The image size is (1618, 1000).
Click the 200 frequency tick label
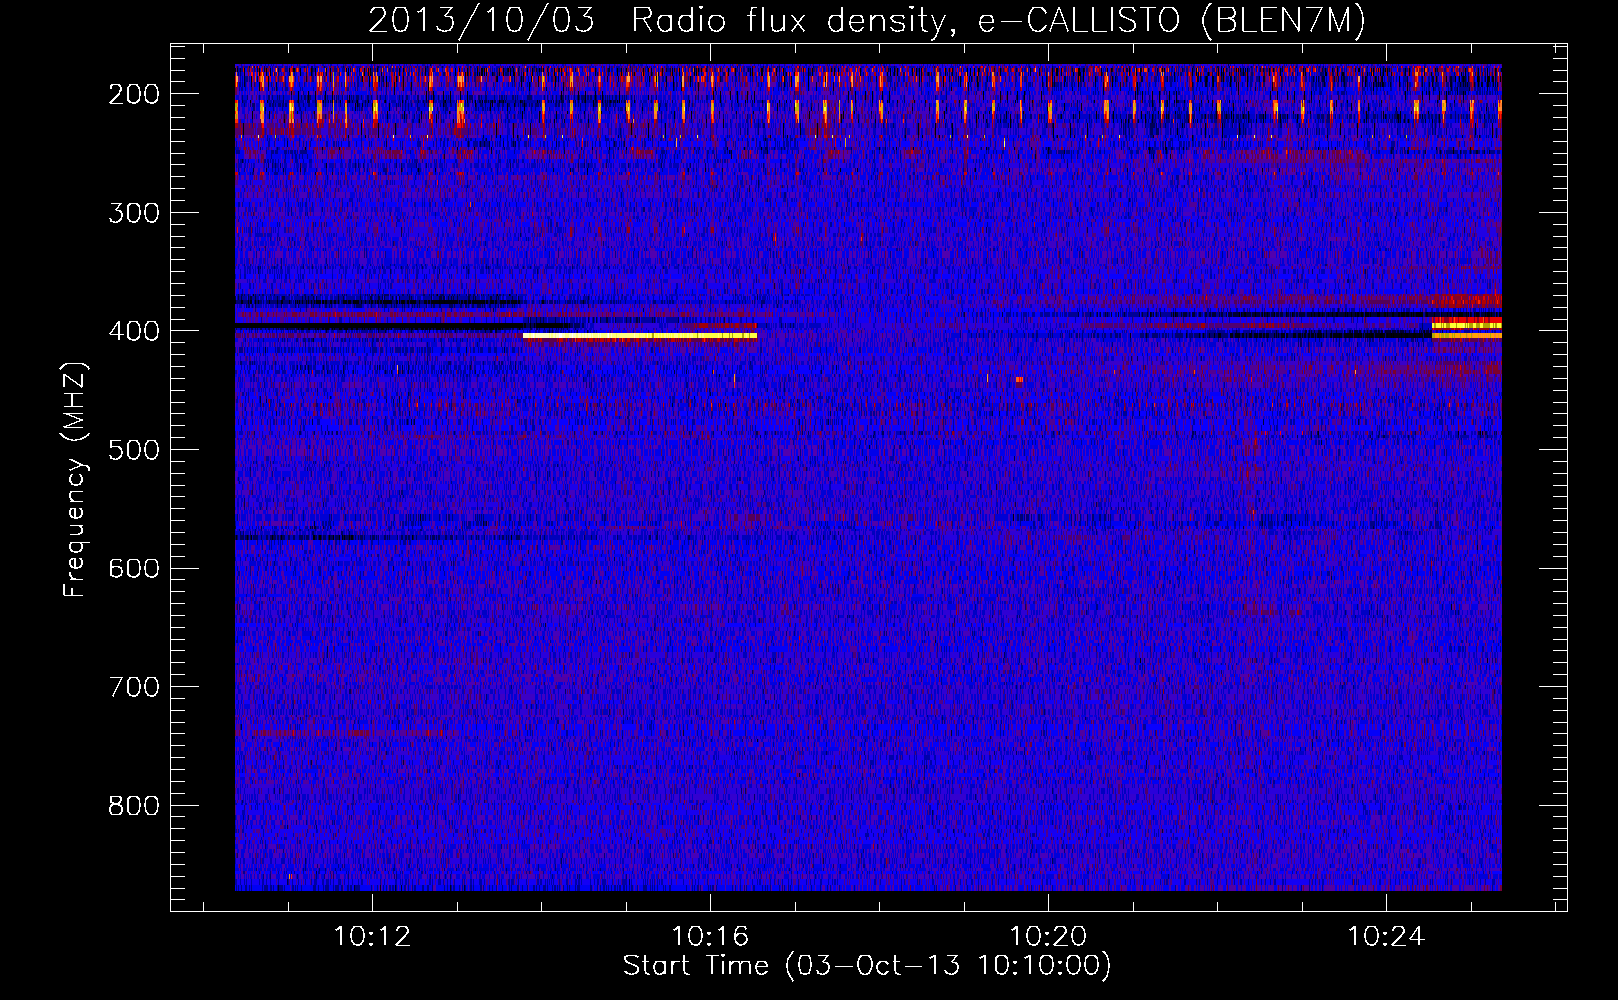point(134,94)
